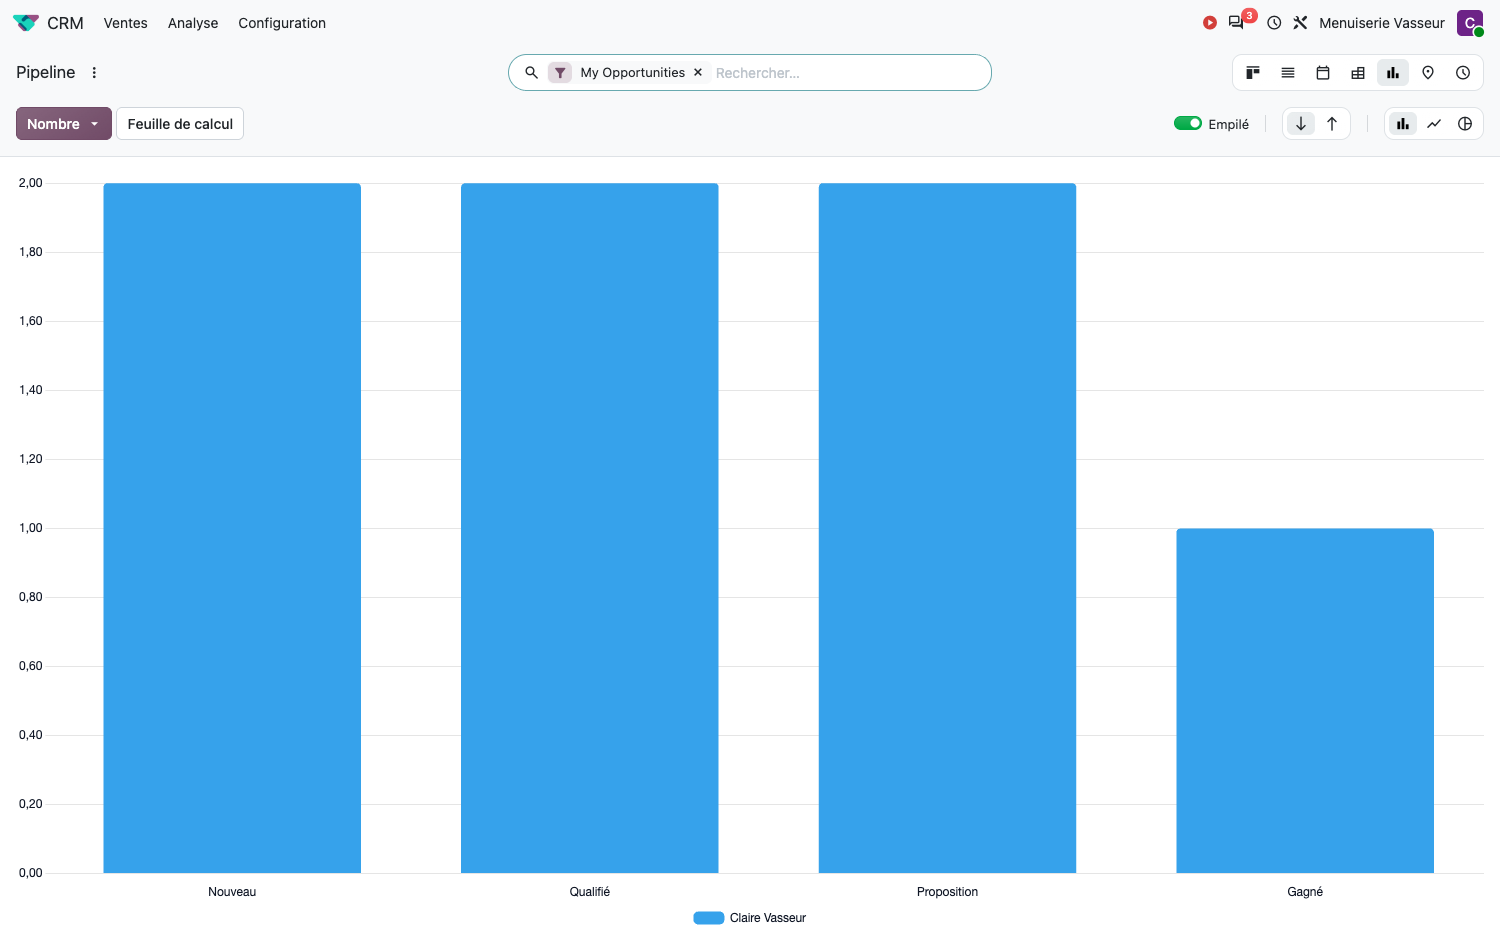Click the Pipeline breadcrumb title
The image size is (1500, 950).
(x=46, y=72)
